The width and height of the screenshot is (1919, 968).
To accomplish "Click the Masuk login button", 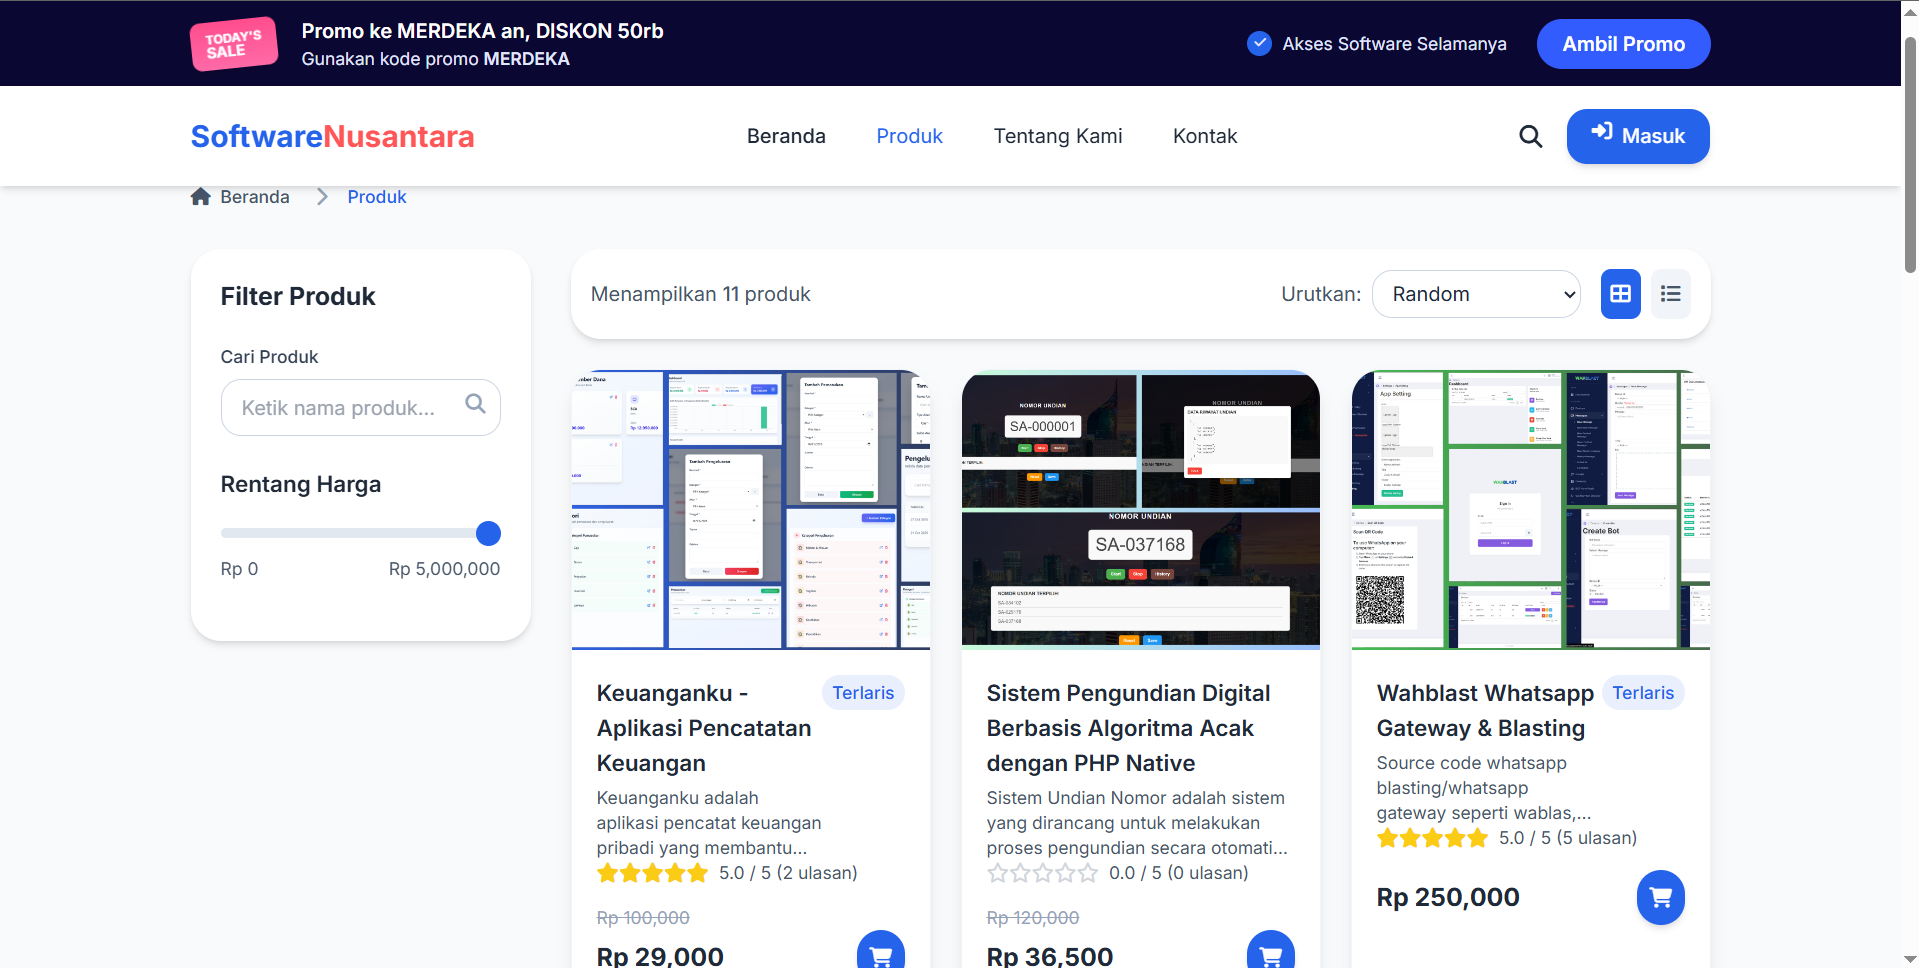I will pos(1637,136).
